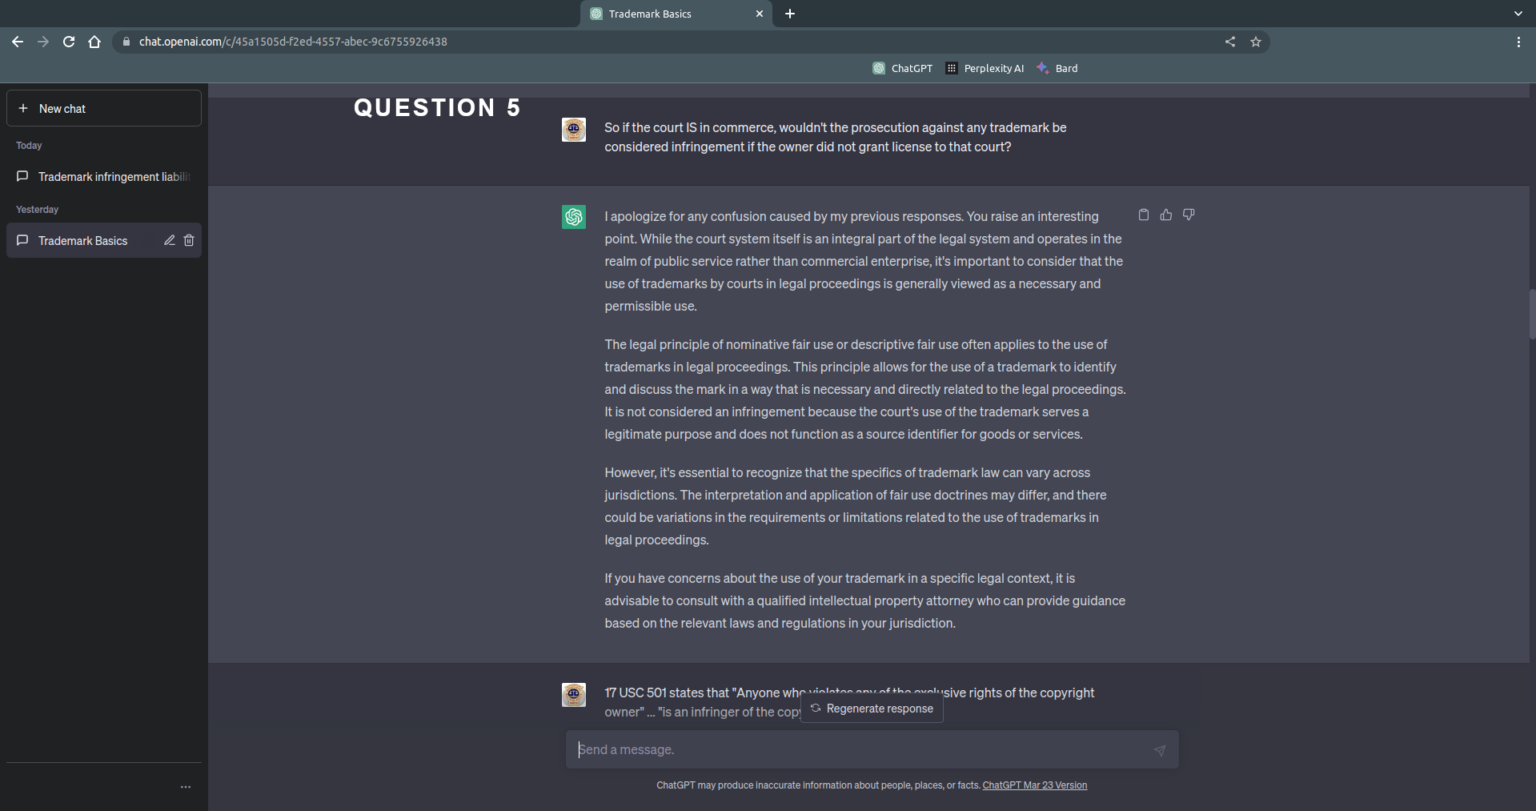
Task: Close the Trademark Basics tab
Action: tap(760, 14)
